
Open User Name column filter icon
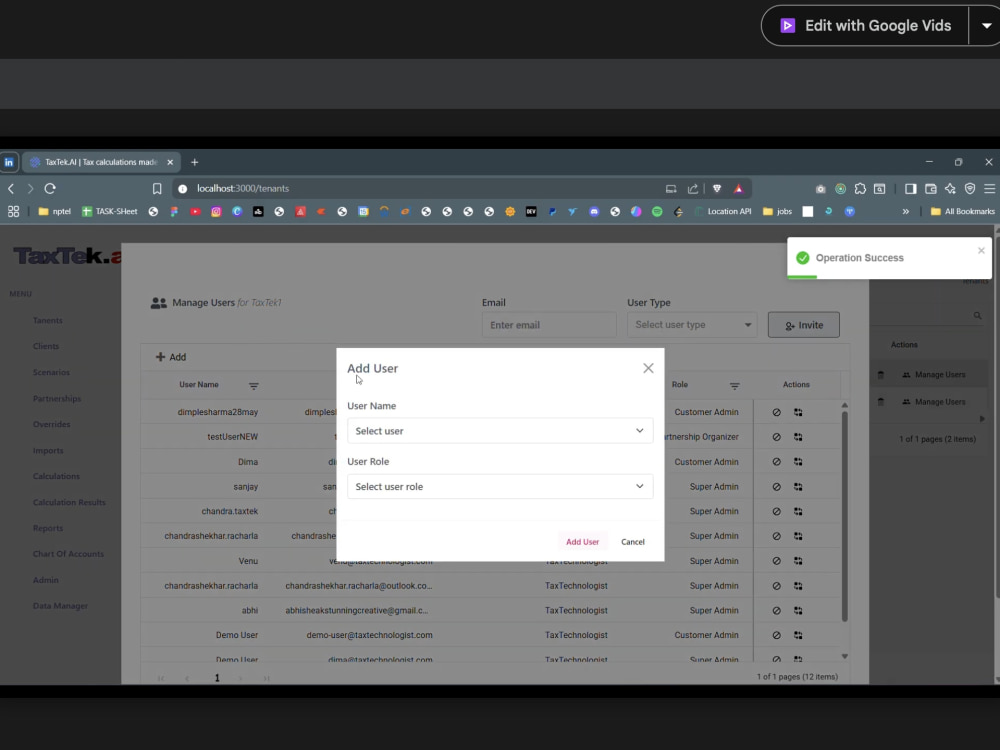253,386
